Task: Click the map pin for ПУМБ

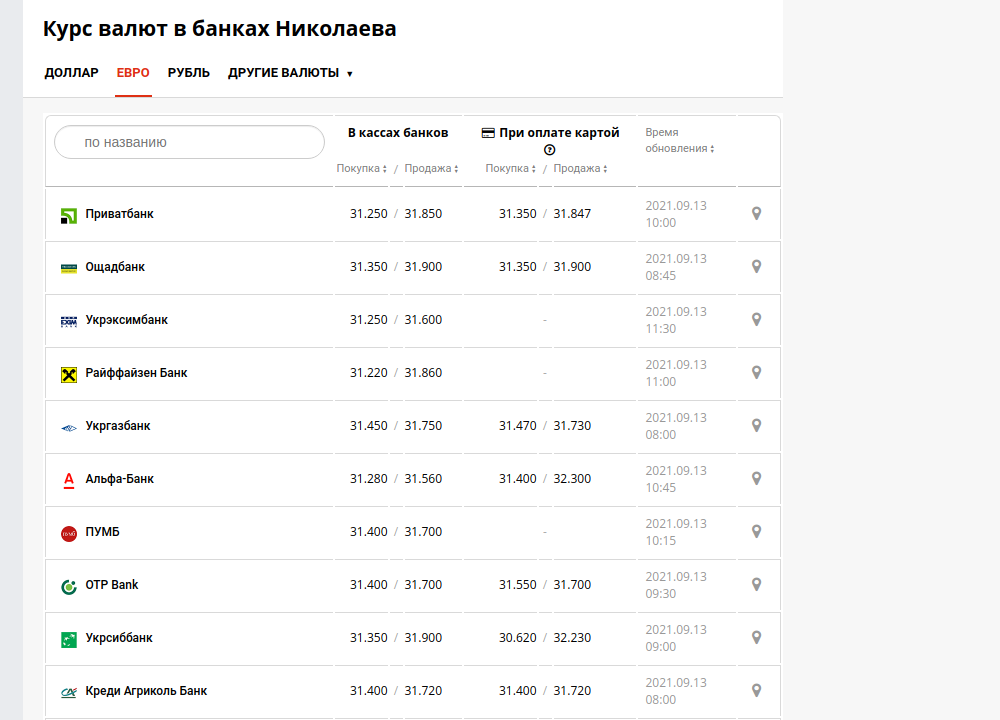Action: coord(756,531)
